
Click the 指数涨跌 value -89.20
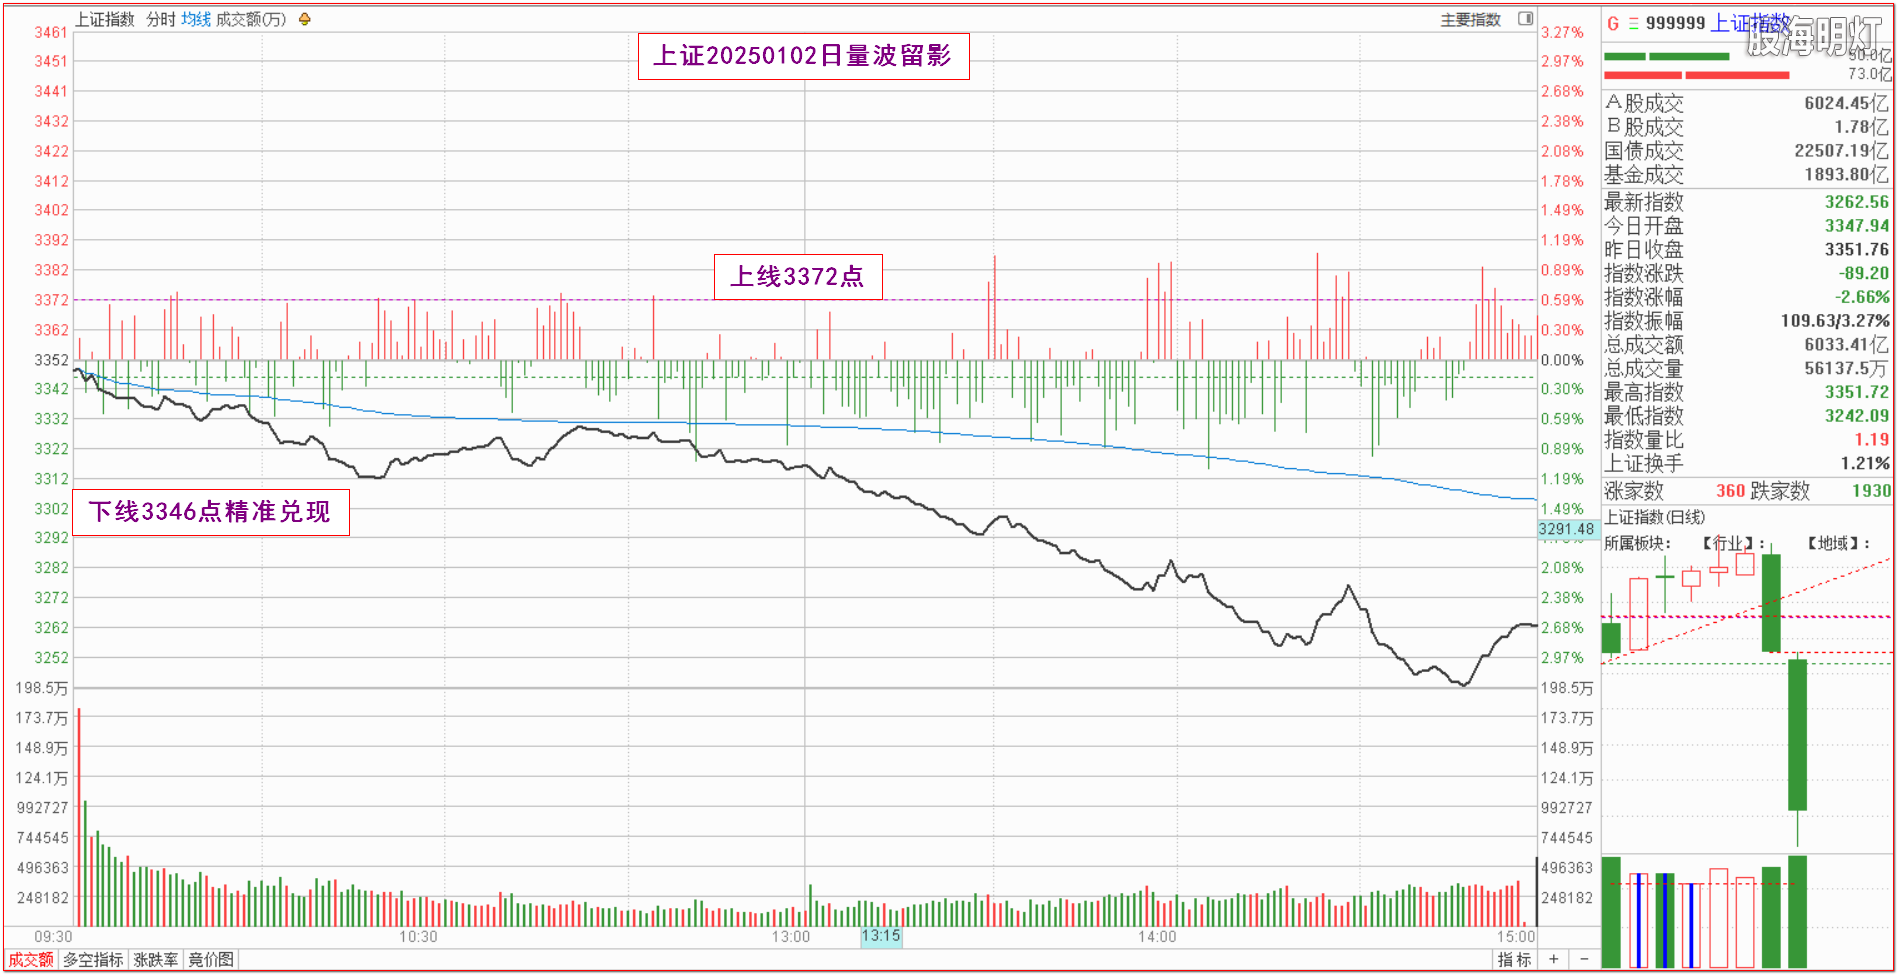click(1864, 273)
